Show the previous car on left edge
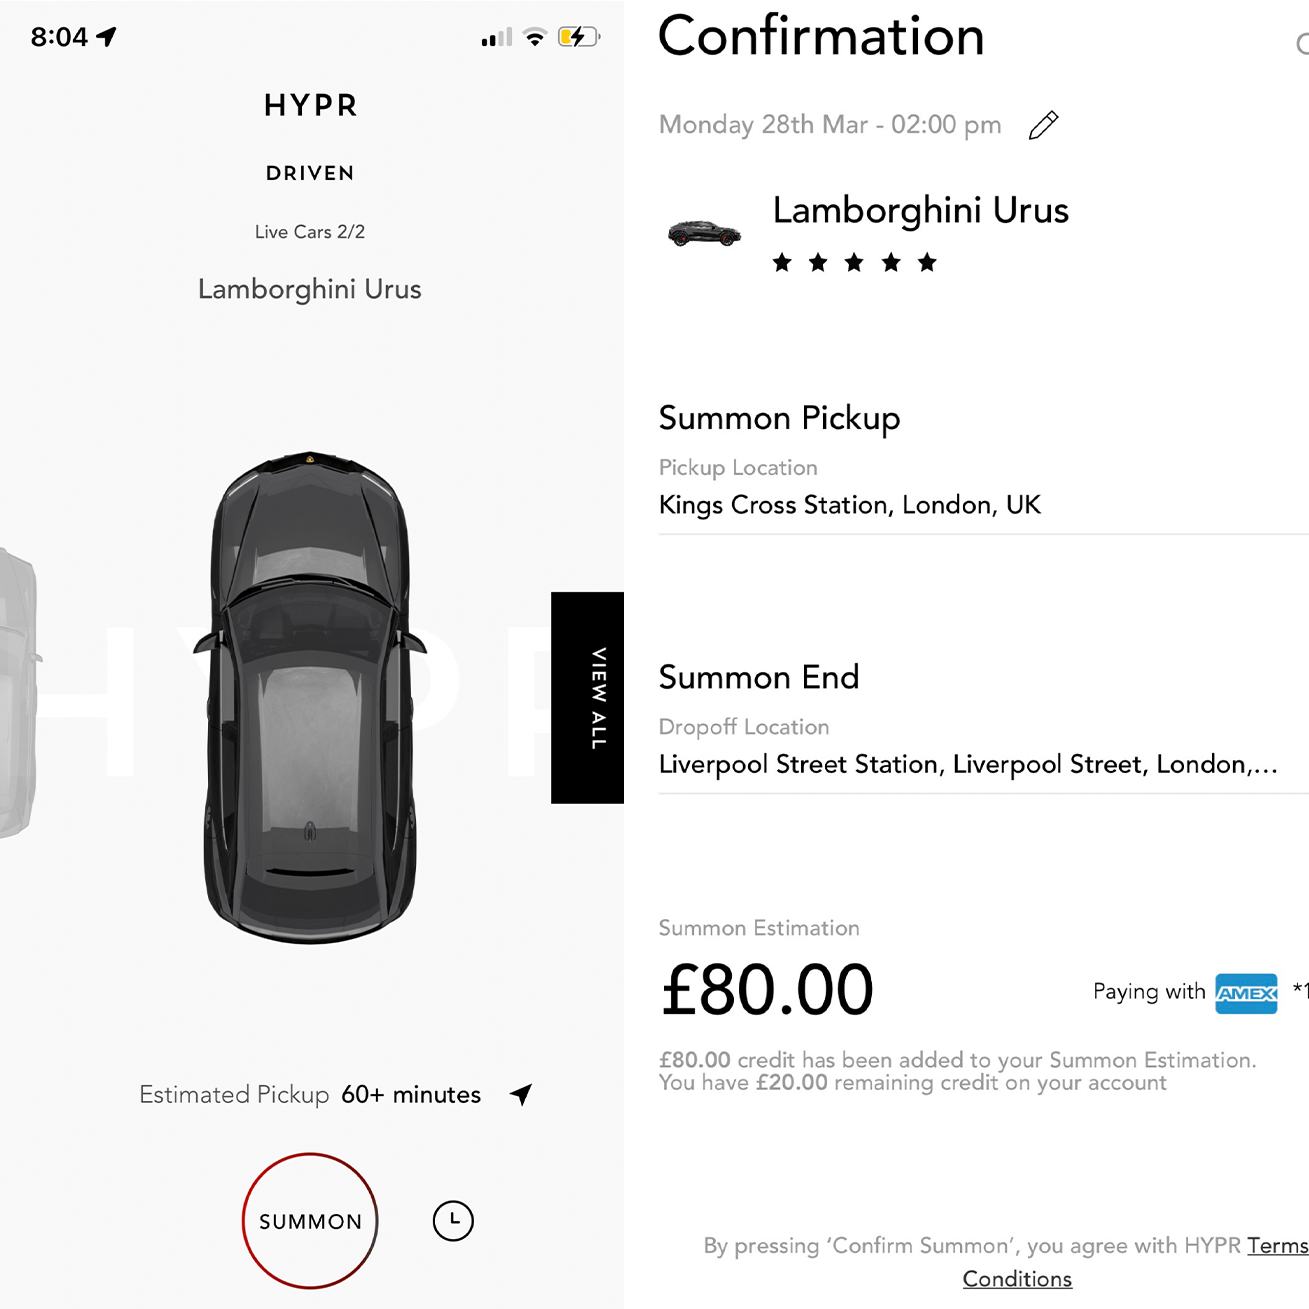Image resolution: width=1309 pixels, height=1309 pixels. (19, 692)
